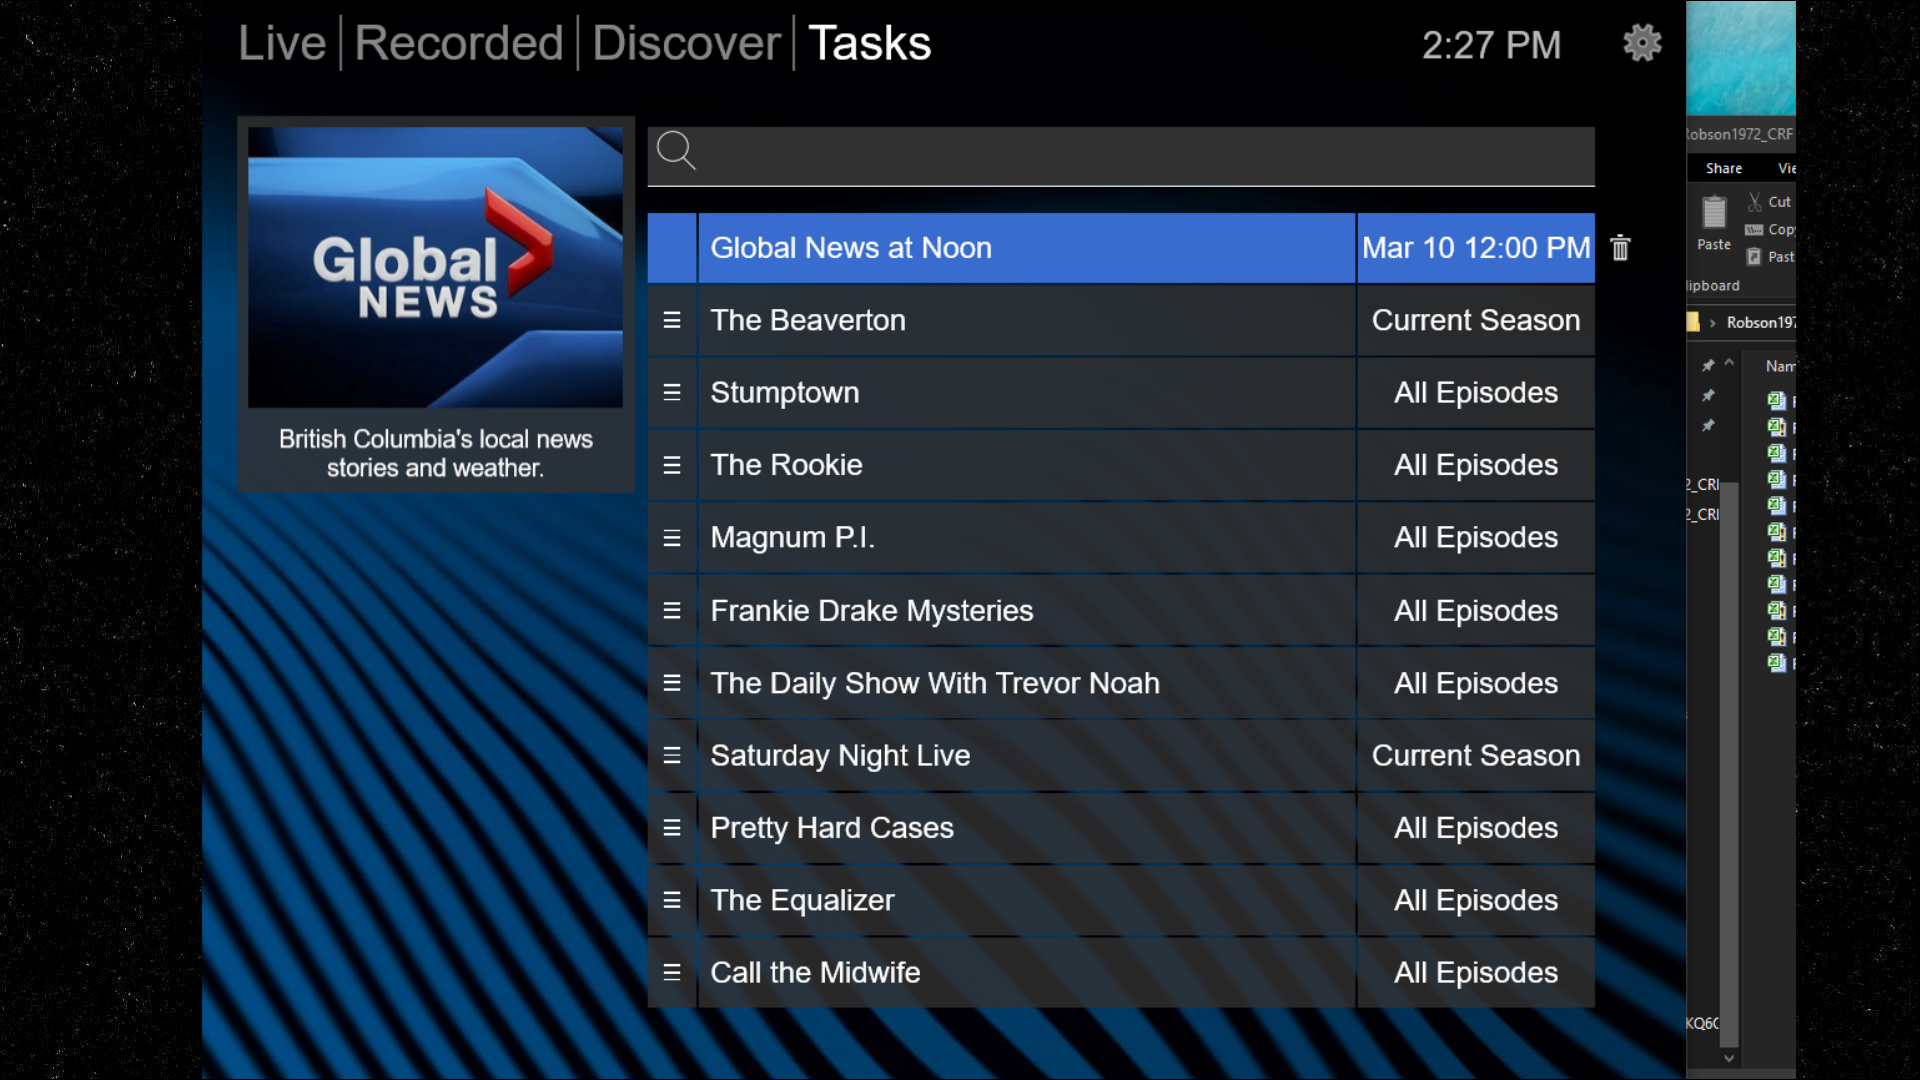Click the Global News thumbnail image

pyautogui.click(x=435, y=267)
